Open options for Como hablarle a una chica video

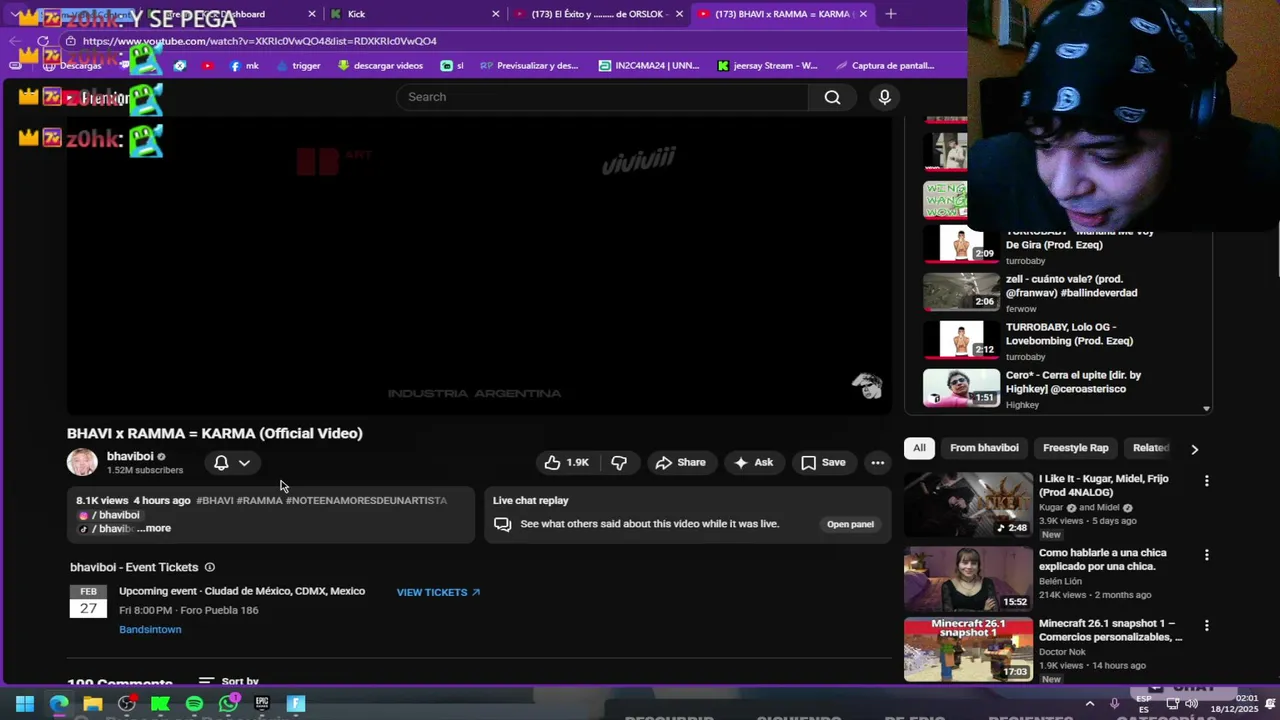(1206, 555)
